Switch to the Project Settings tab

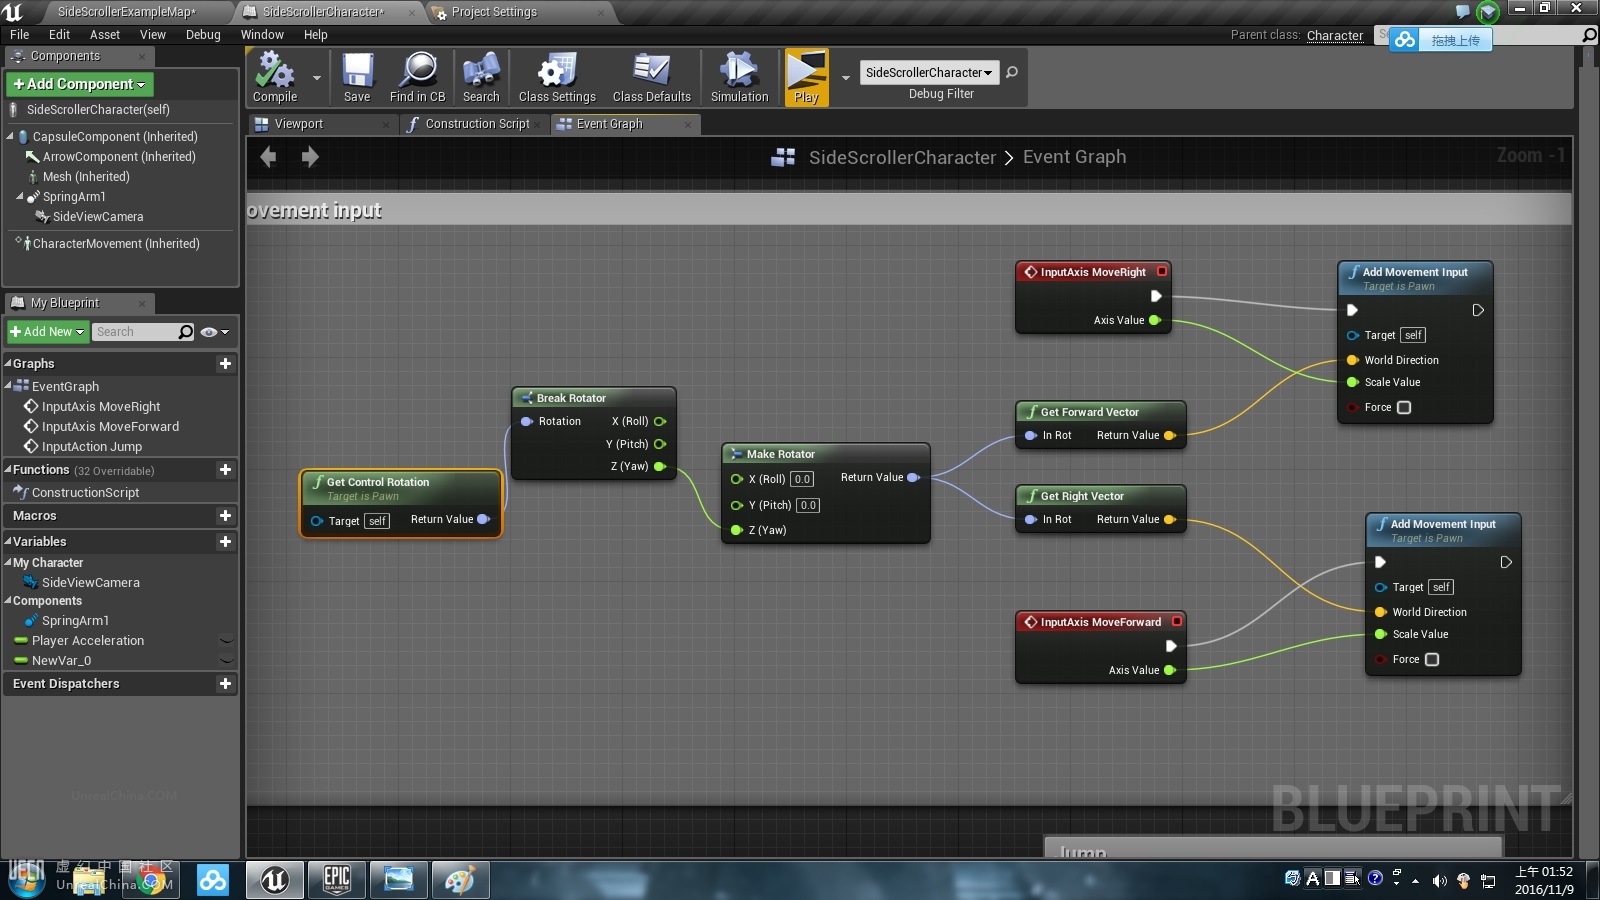(x=494, y=12)
